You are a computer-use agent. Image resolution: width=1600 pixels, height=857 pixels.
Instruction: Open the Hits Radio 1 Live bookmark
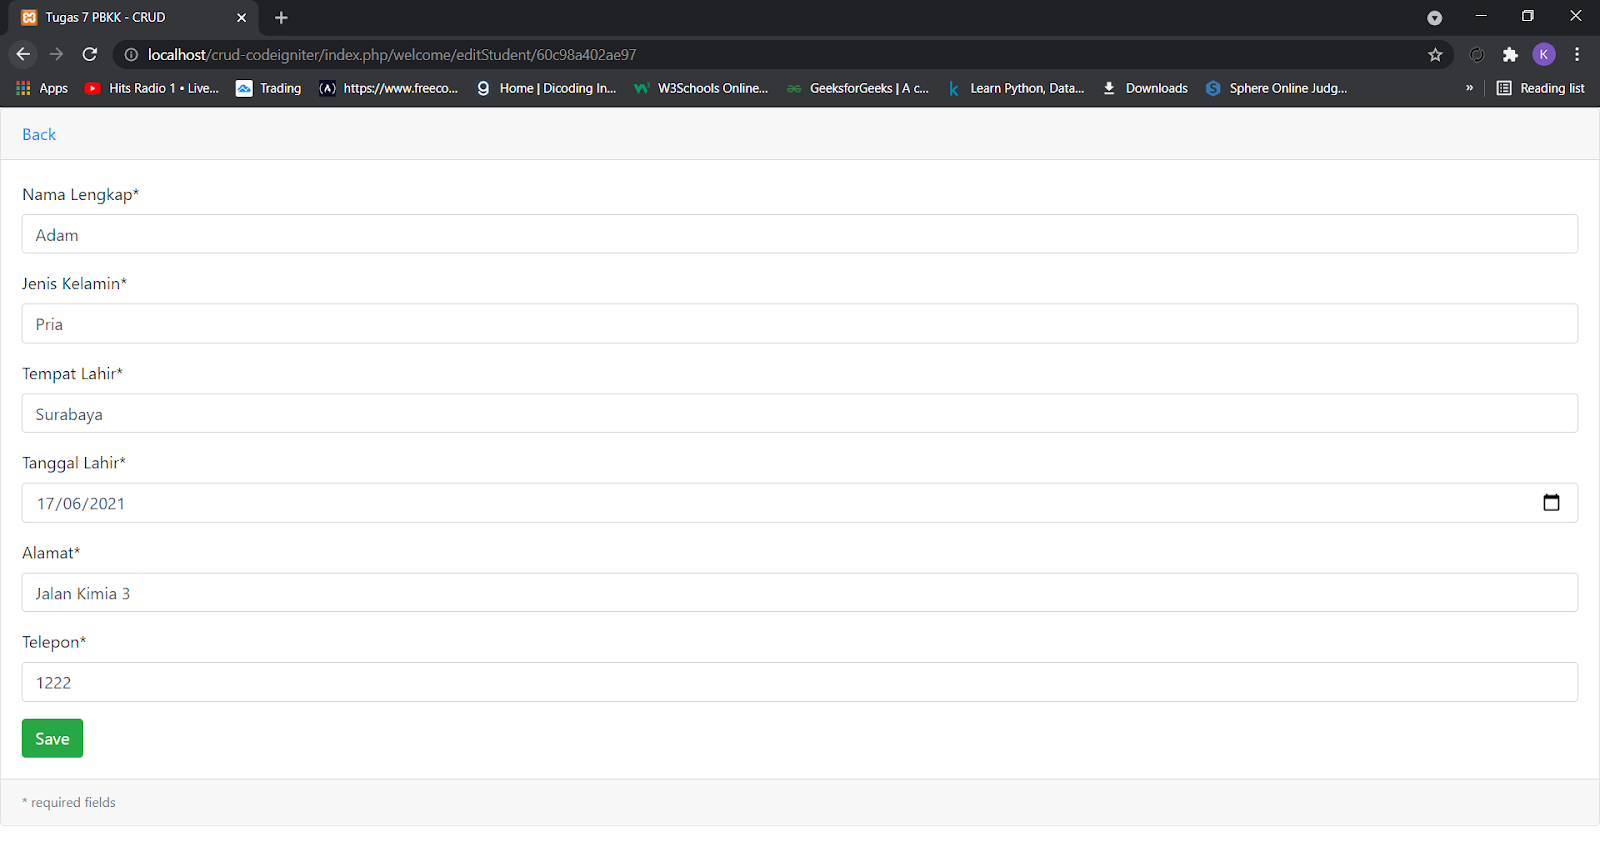[152, 88]
